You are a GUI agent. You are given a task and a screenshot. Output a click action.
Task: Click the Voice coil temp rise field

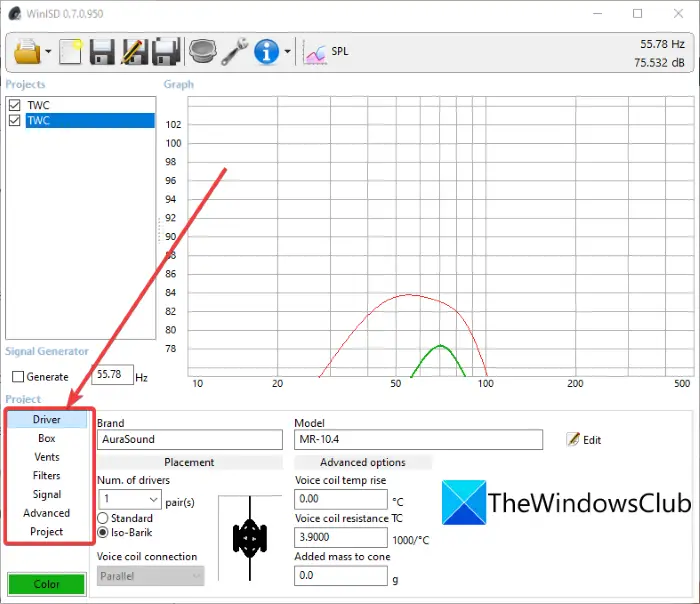coord(341,499)
